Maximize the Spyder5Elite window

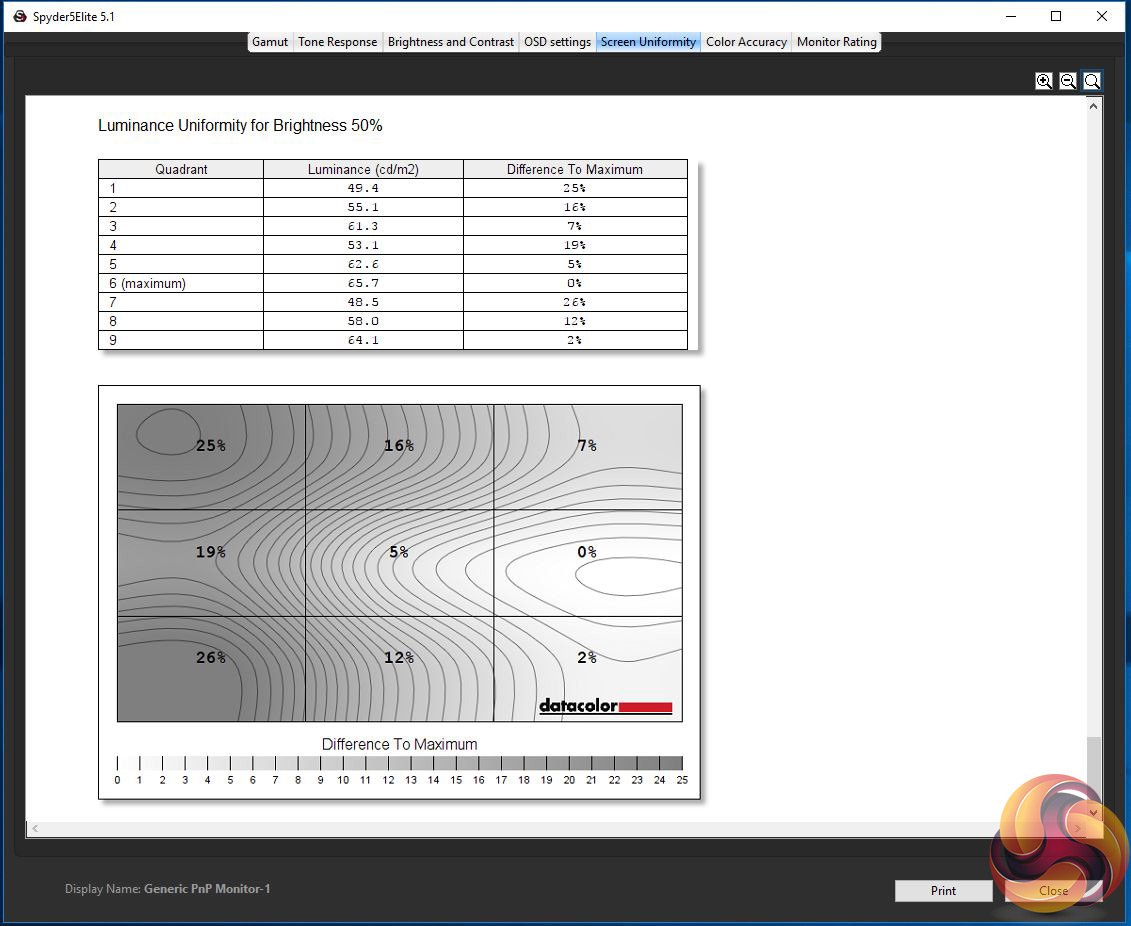pos(1056,16)
